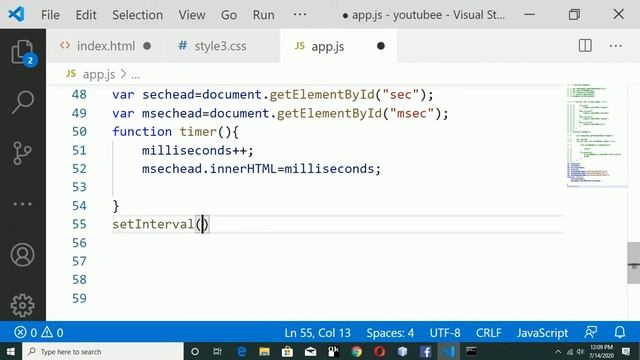Click the unsaved dot on index.html tab
The image size is (640, 360).
click(147, 46)
